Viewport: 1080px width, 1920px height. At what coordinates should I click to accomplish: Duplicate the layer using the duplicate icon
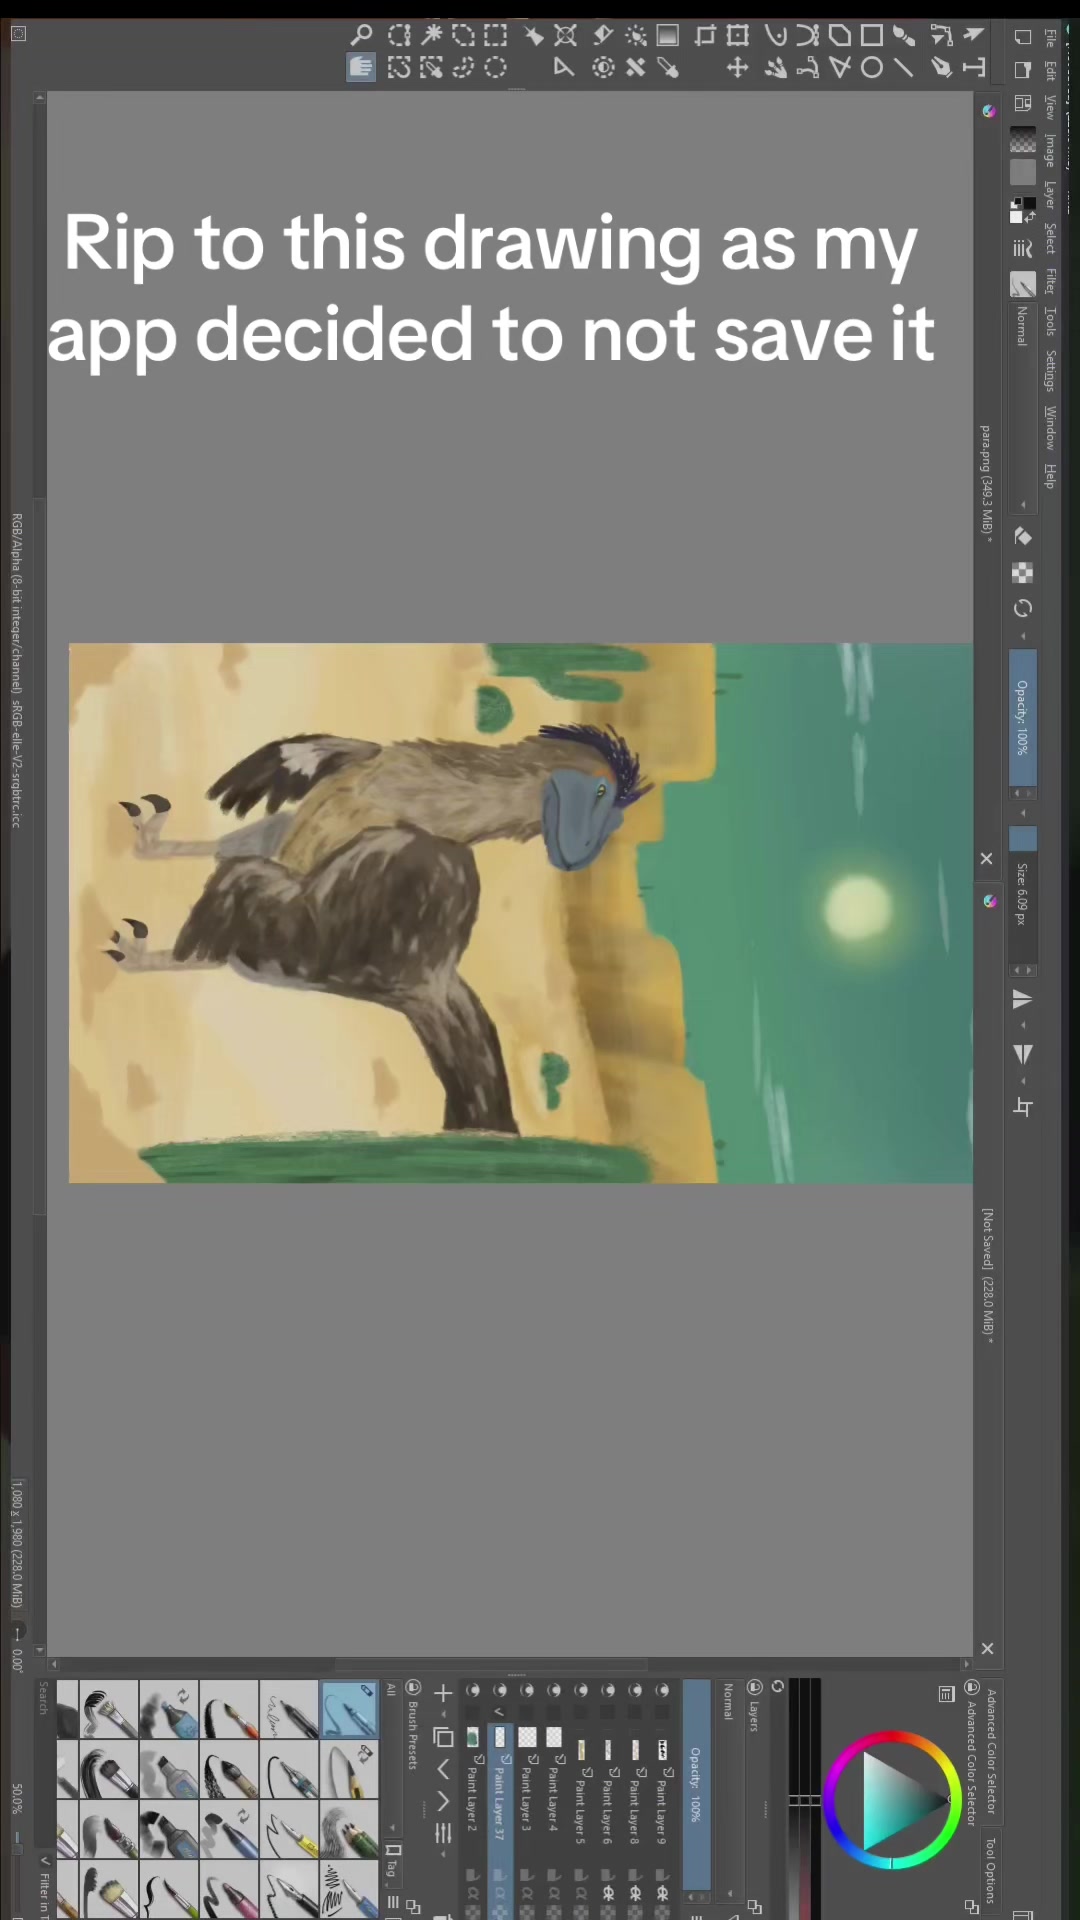click(443, 1737)
